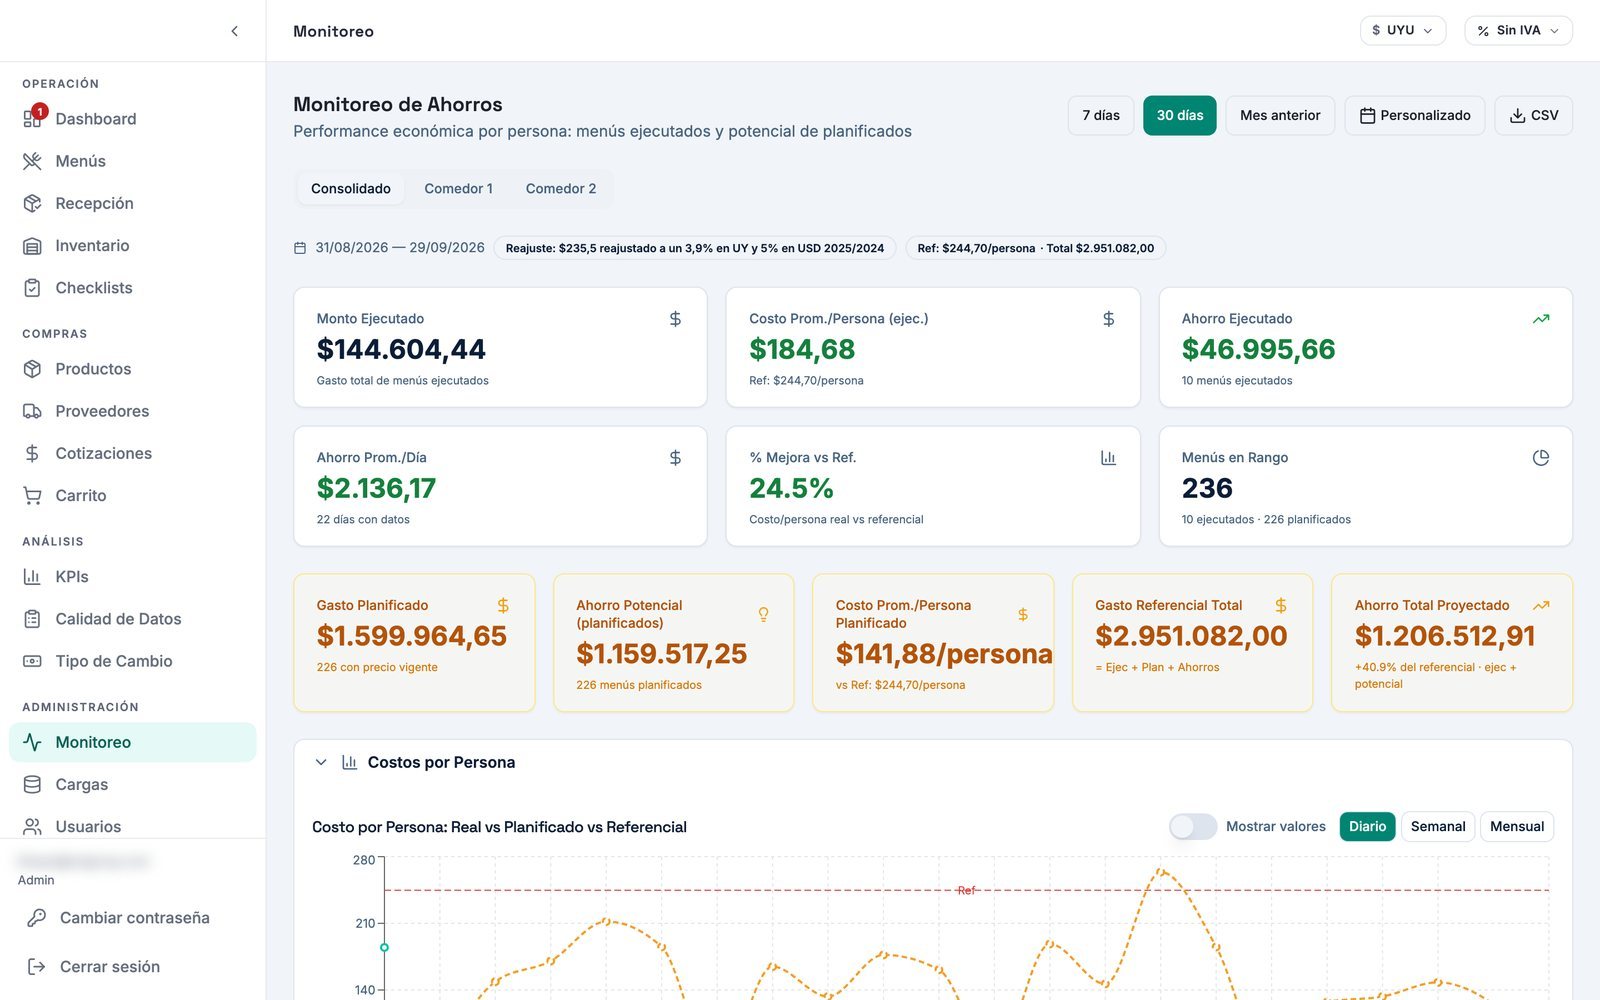Screen dimensions: 1600x1000
Task: Click the Ahorro Potencial lightbulb icon
Action: point(763,614)
